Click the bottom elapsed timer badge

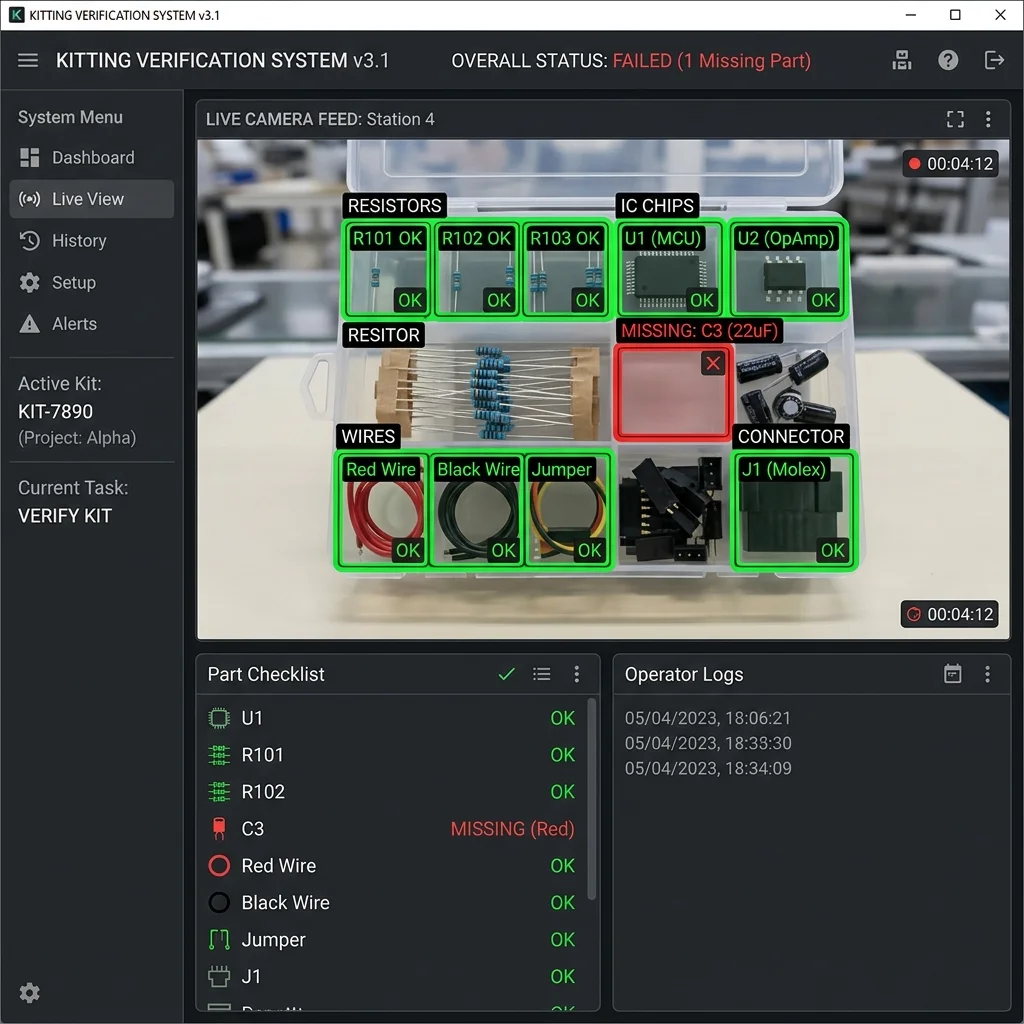tap(950, 614)
